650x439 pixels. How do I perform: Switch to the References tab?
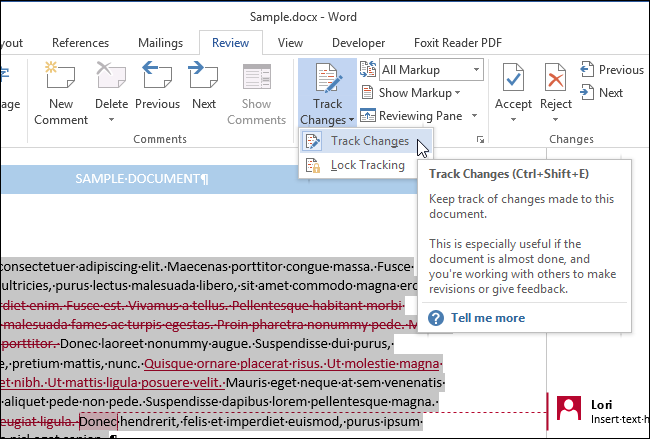80,43
